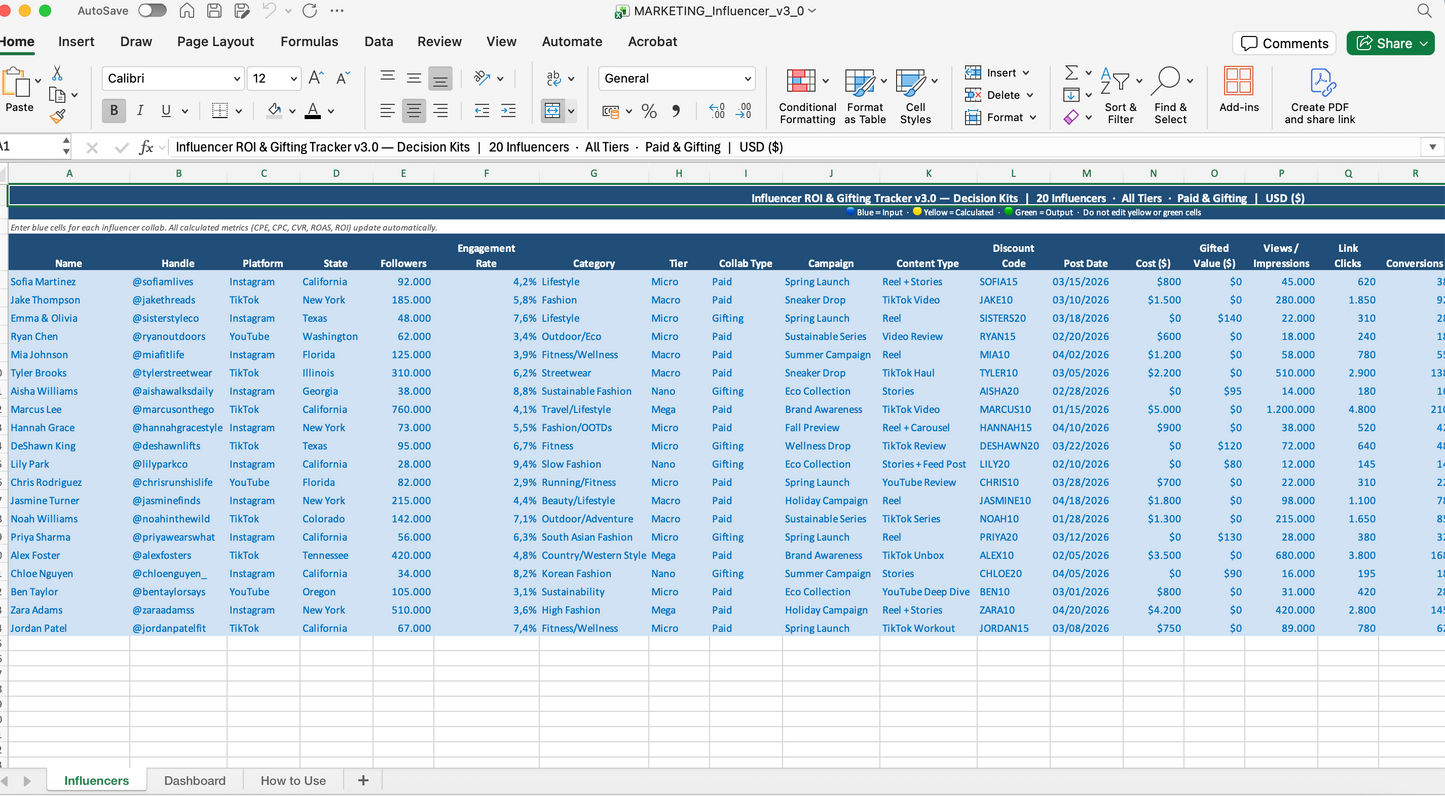Click the Format Painter brush icon
Viewport: 1445px width, 796px height.
57,116
